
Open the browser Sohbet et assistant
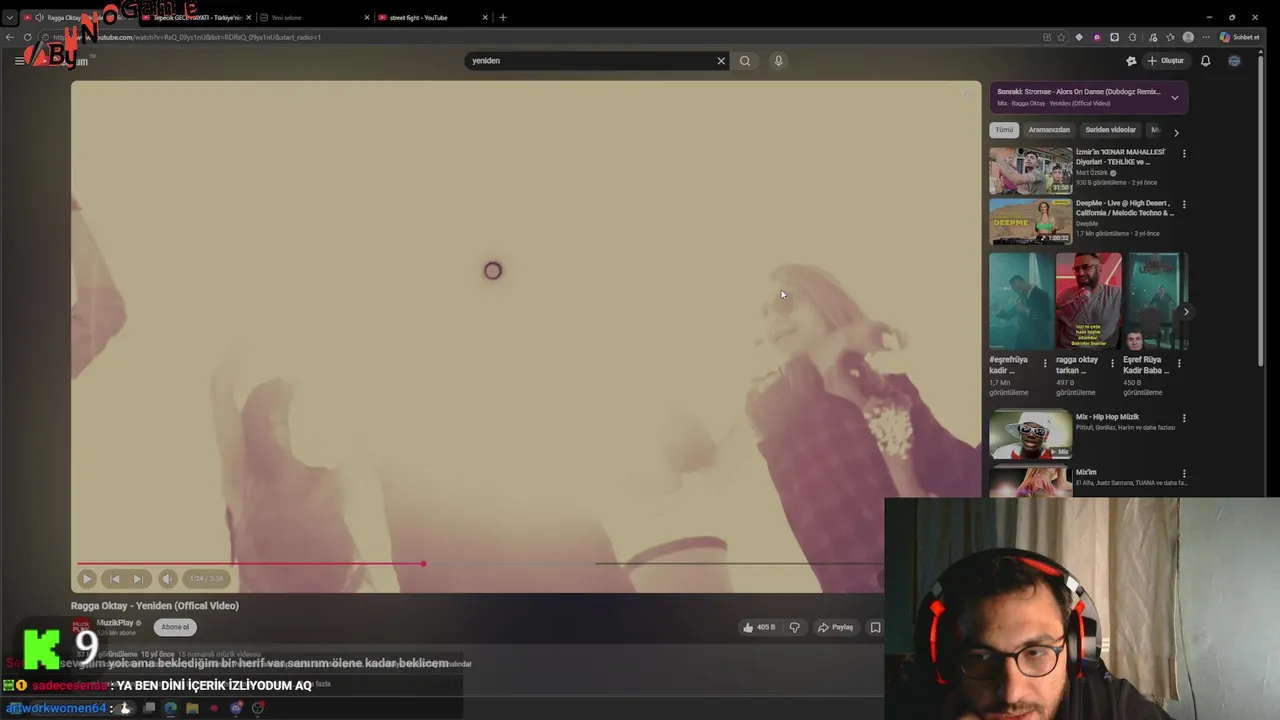point(1239,37)
